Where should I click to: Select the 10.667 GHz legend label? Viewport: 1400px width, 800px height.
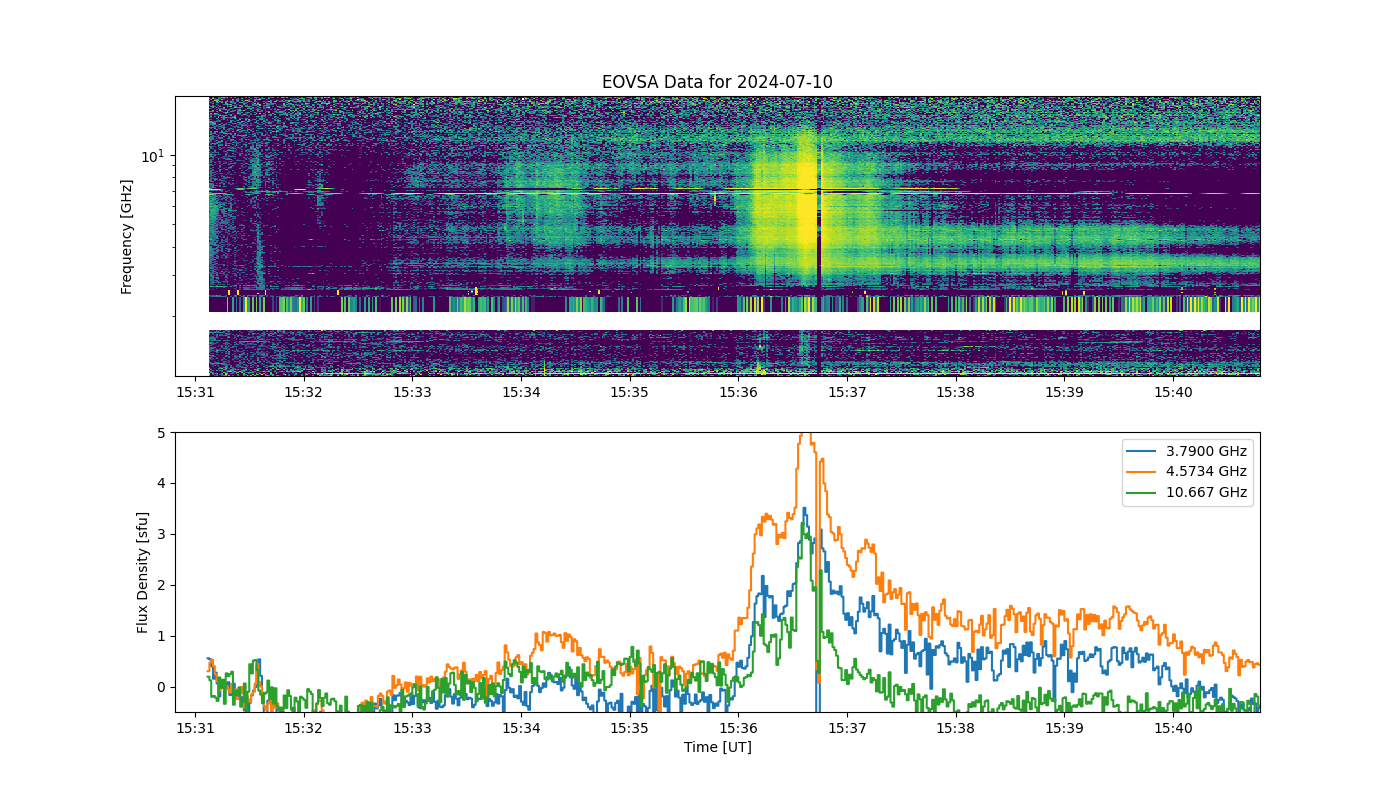click(x=1207, y=492)
